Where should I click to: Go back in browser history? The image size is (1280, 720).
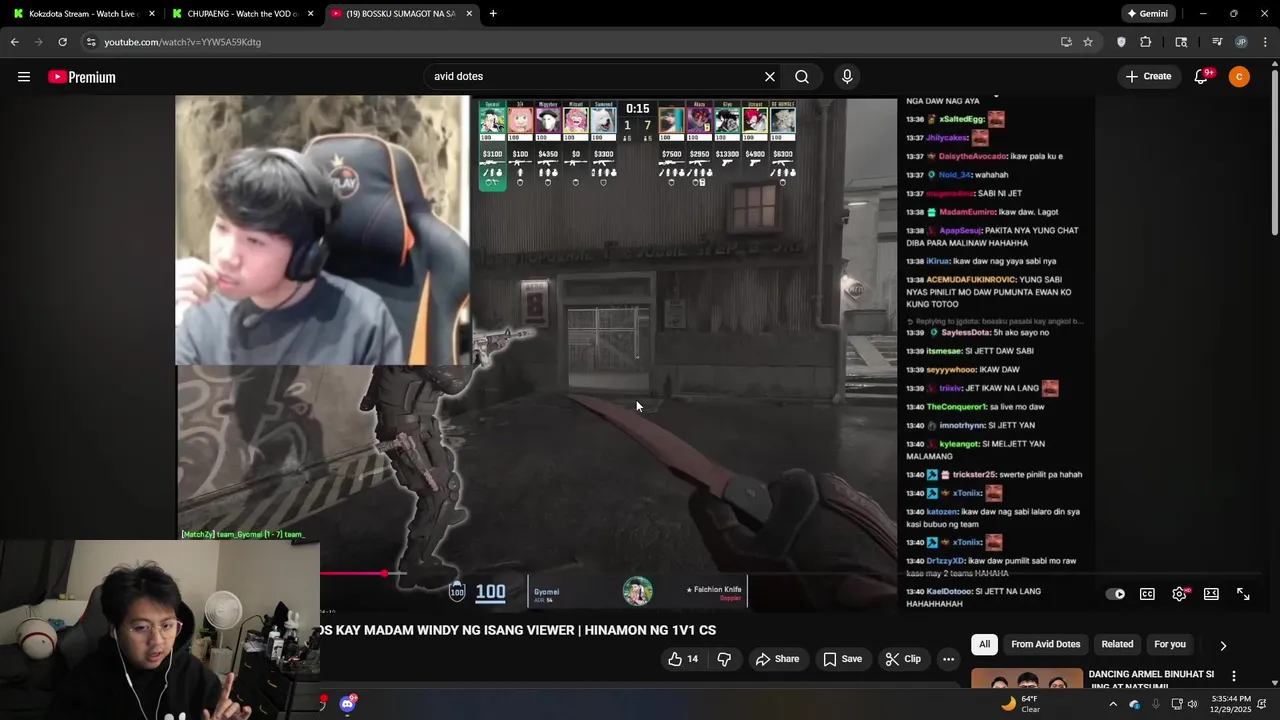click(14, 42)
